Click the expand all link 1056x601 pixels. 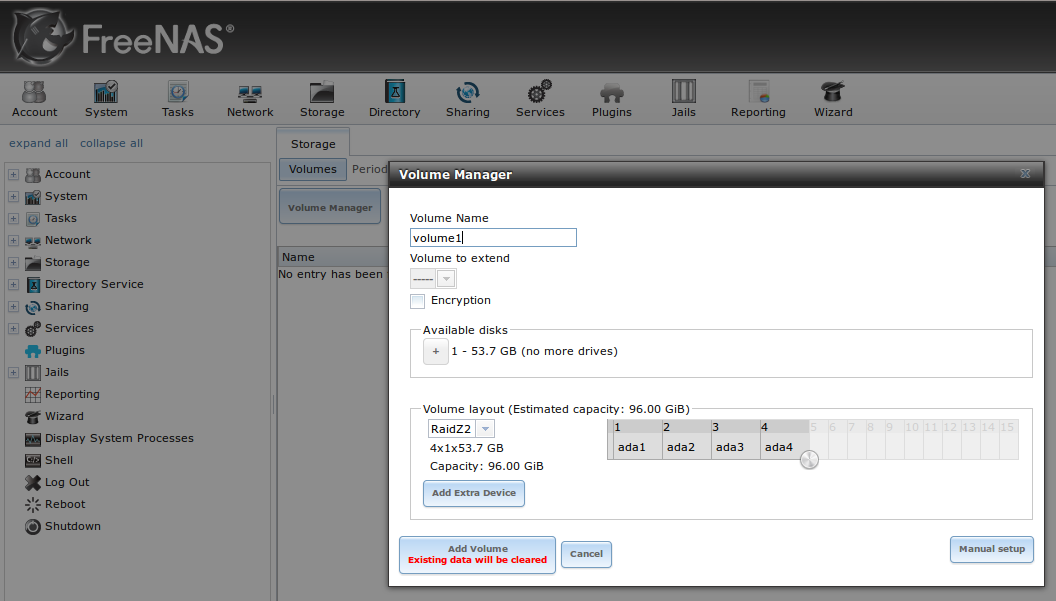pyautogui.click(x=38, y=143)
